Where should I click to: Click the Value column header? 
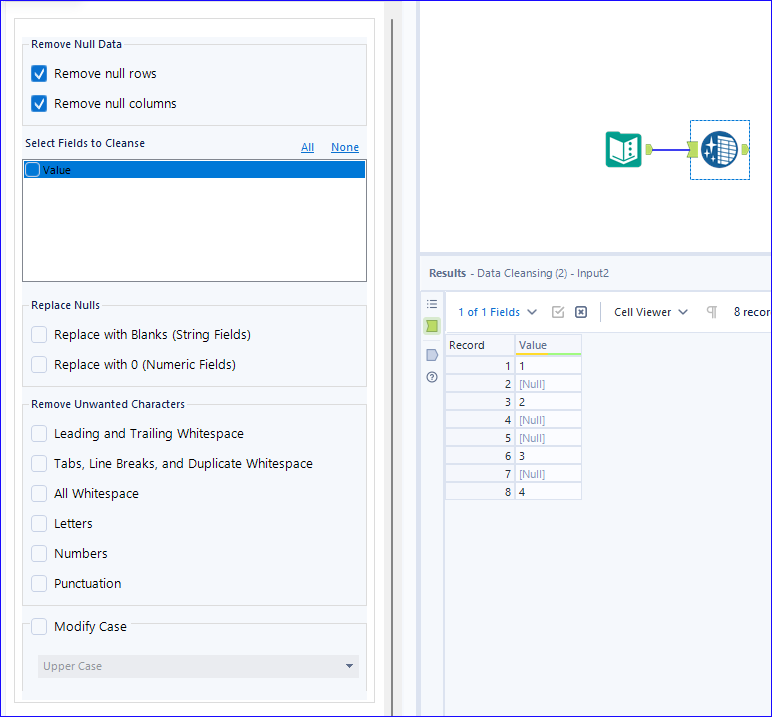point(548,345)
